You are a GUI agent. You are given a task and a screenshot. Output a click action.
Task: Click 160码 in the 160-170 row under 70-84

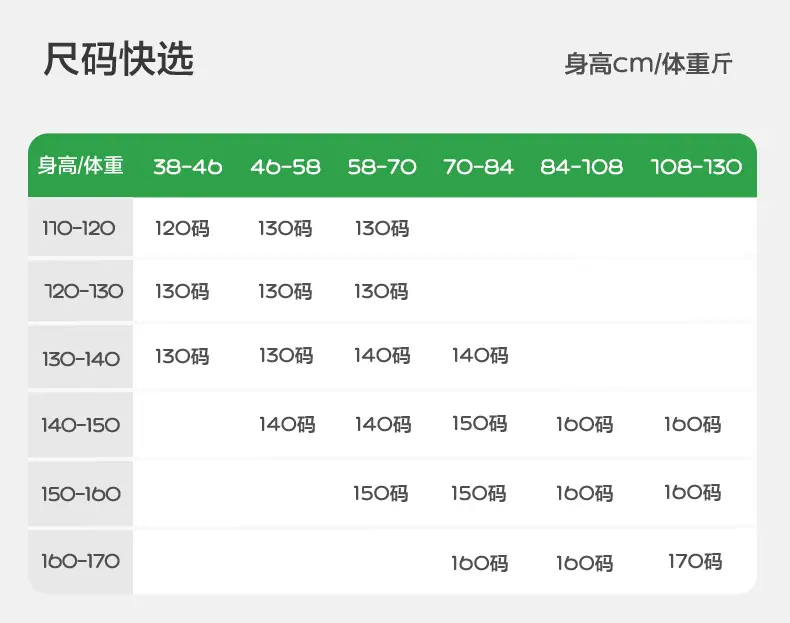click(480, 563)
